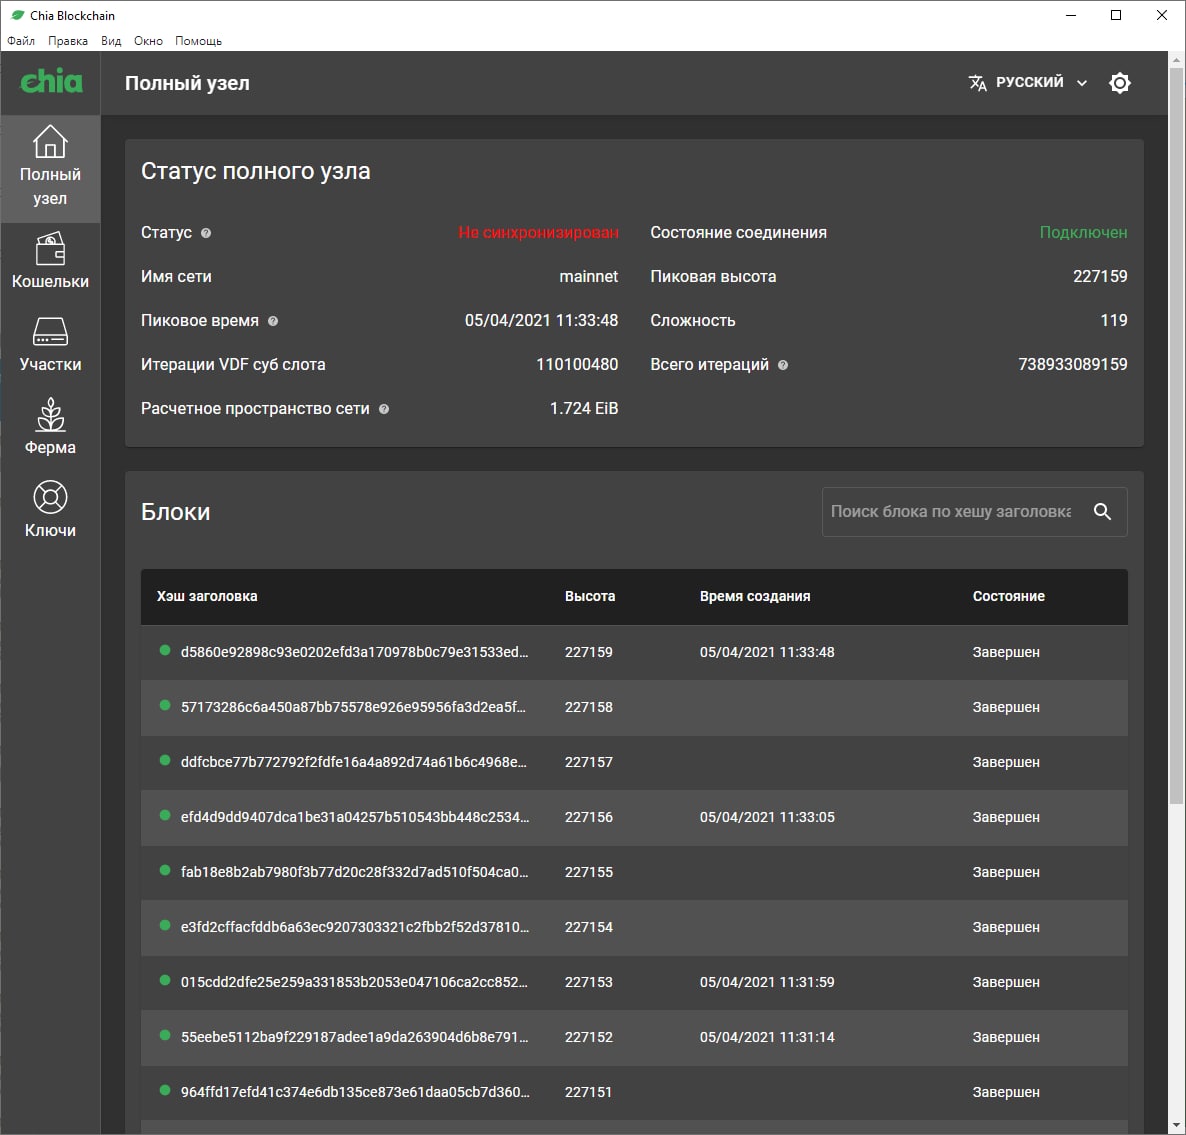Click green status dot of block 227159
The height and width of the screenshot is (1135, 1186).
coord(165,650)
